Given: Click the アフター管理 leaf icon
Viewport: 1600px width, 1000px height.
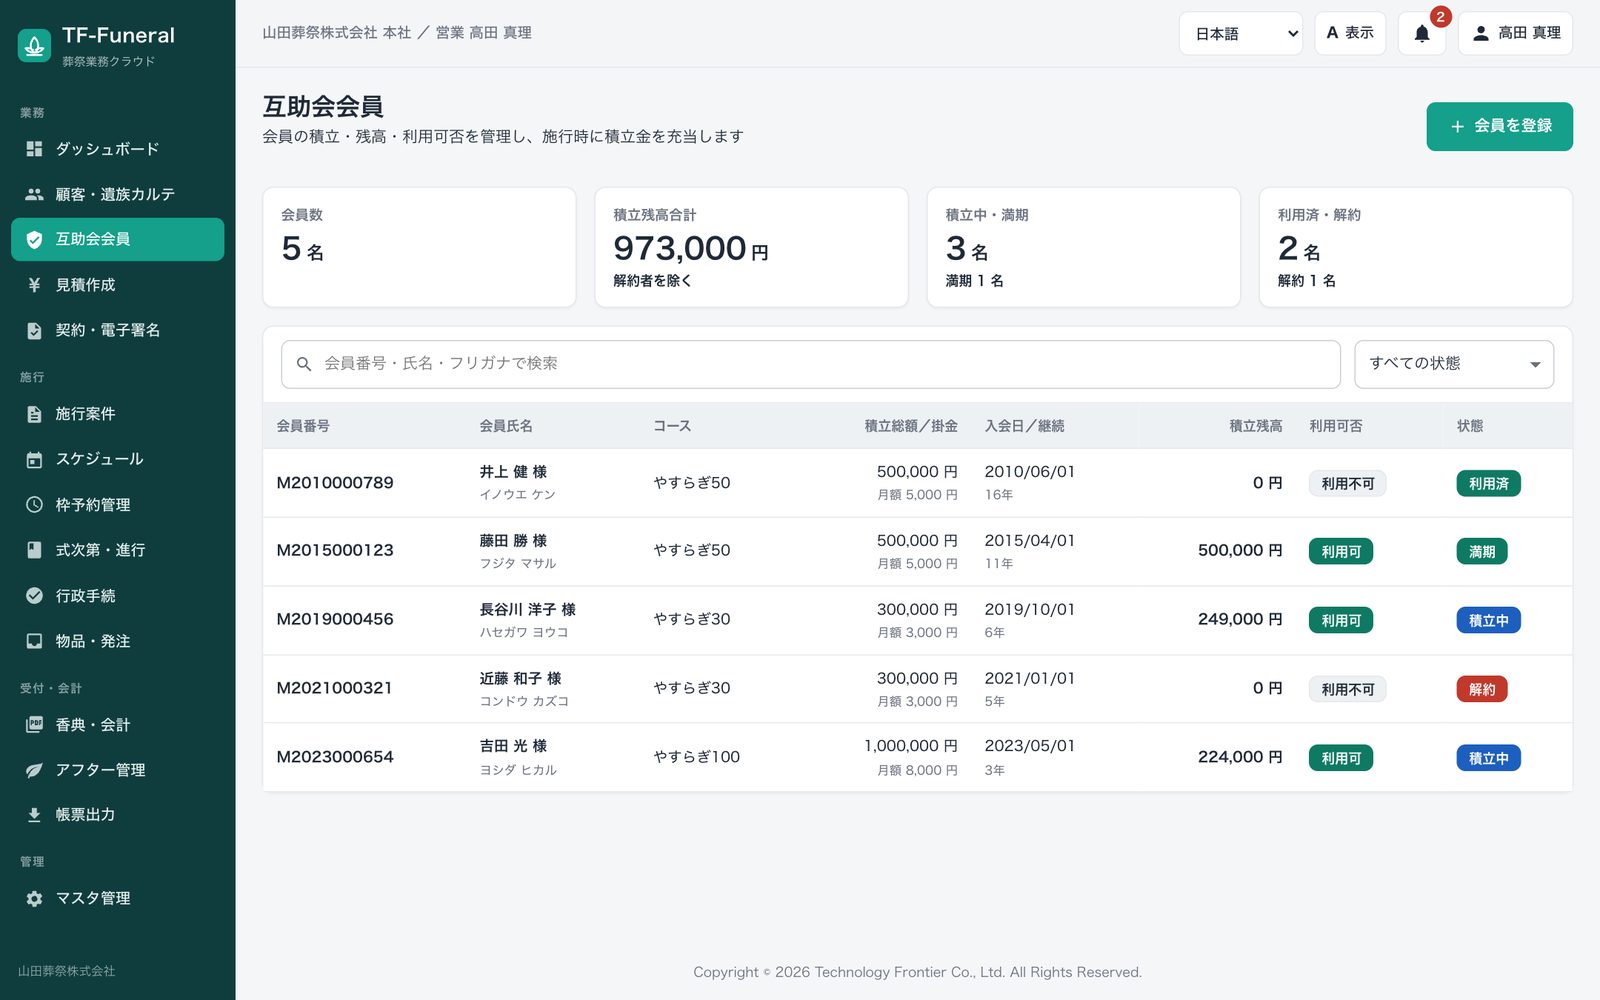Looking at the screenshot, I should (x=34, y=770).
